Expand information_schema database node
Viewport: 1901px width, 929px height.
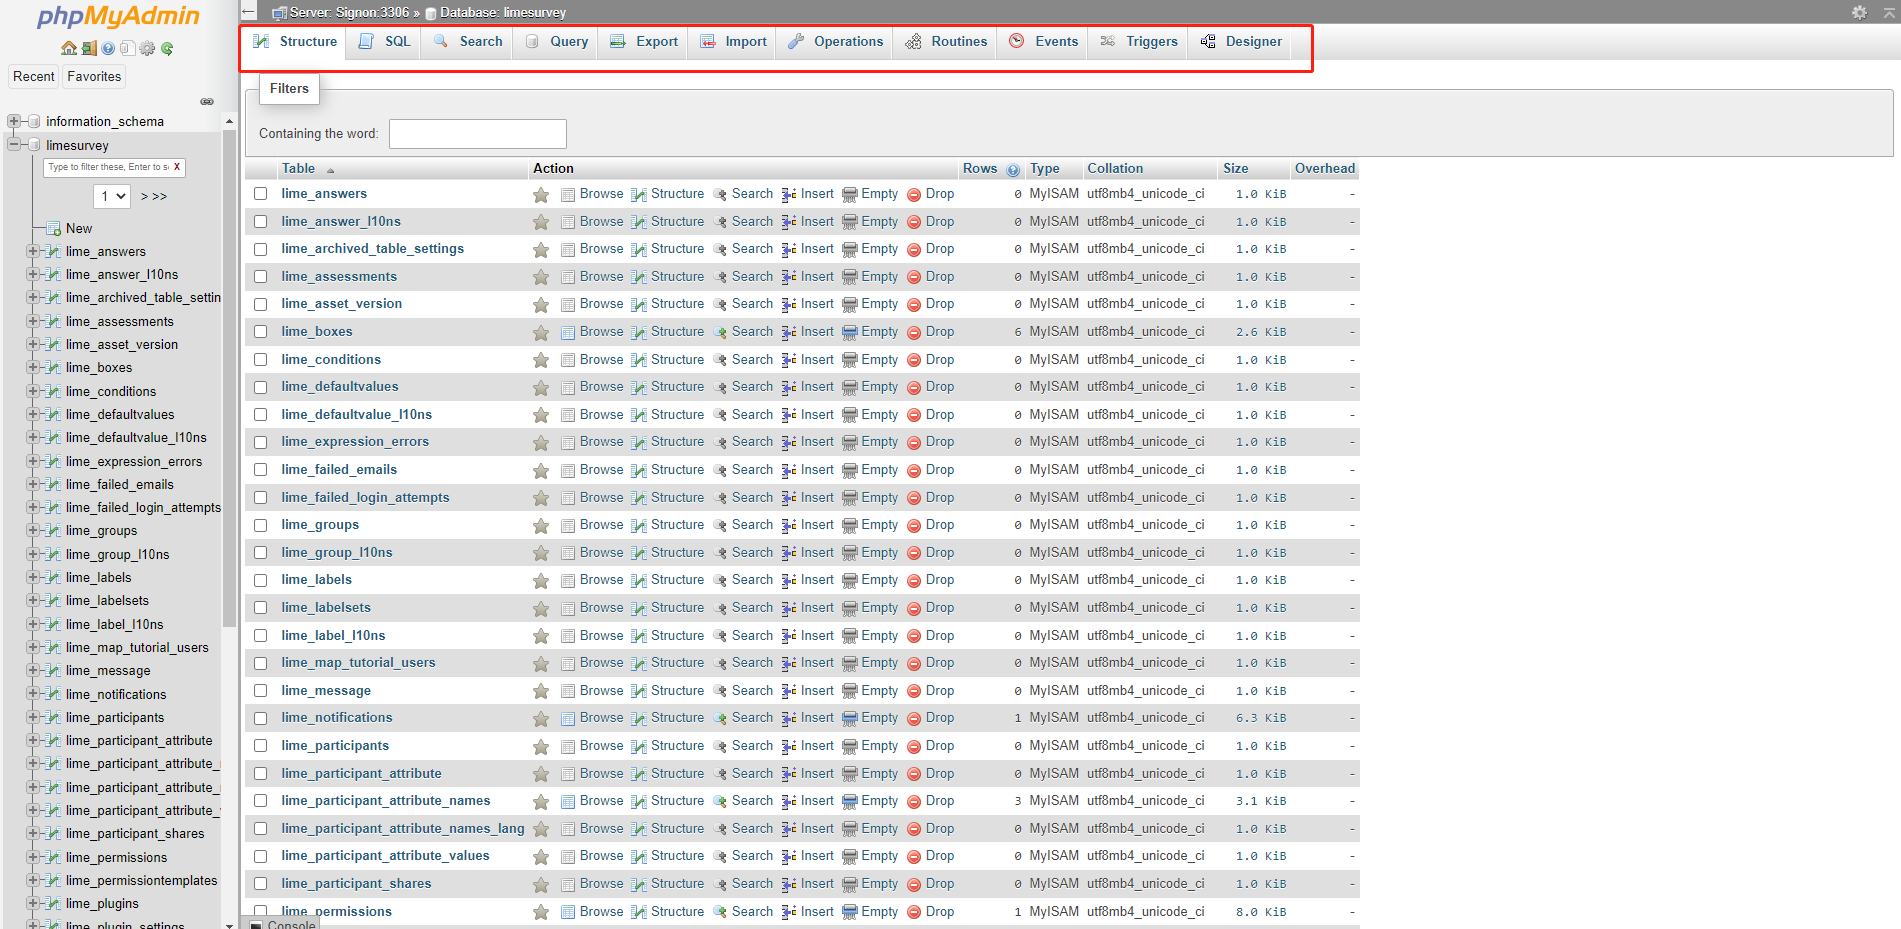14,121
